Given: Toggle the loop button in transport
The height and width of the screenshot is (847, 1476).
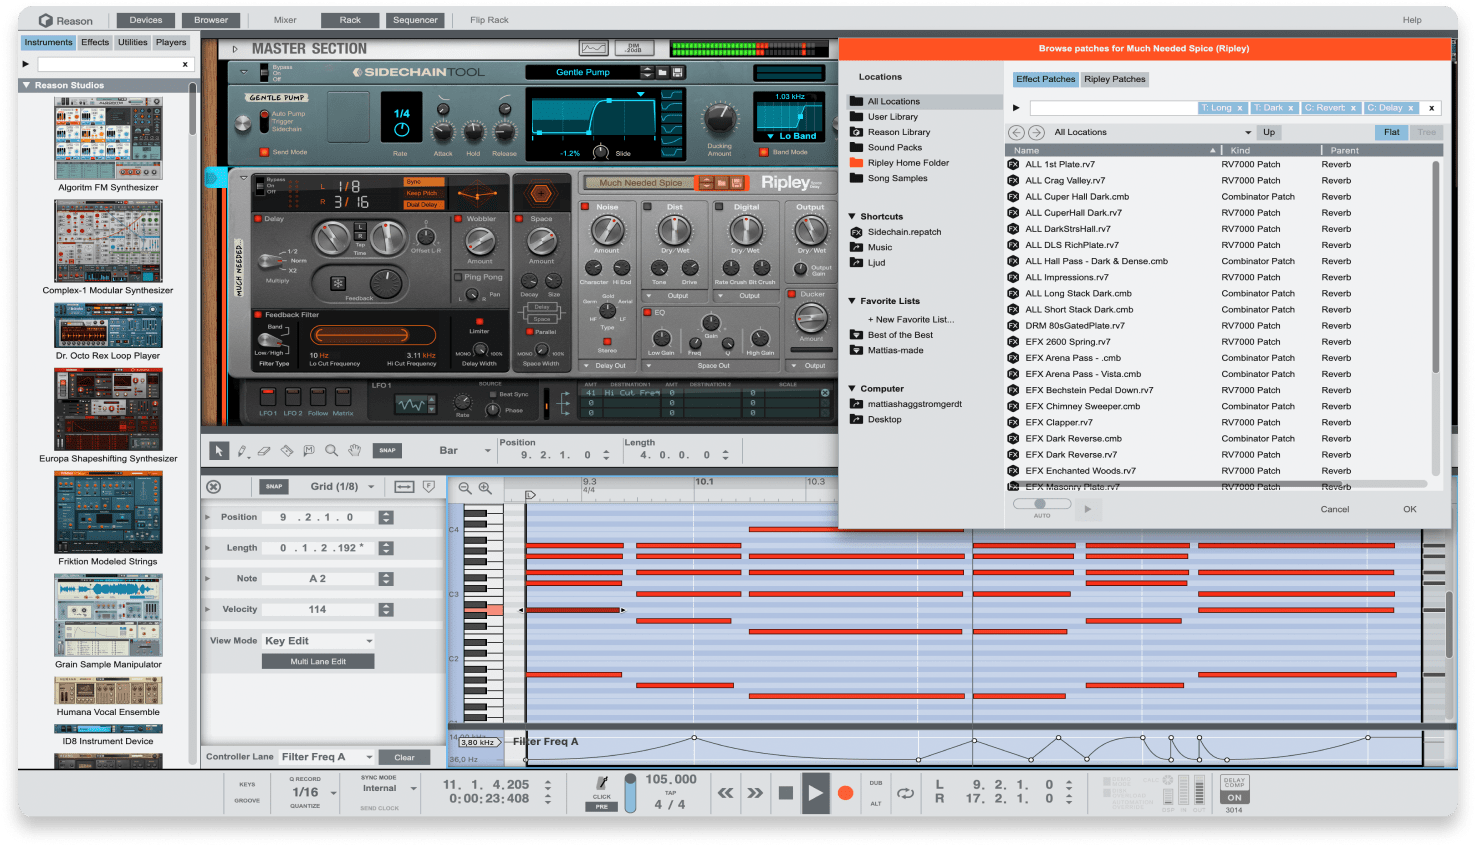Looking at the screenshot, I should pos(905,793).
